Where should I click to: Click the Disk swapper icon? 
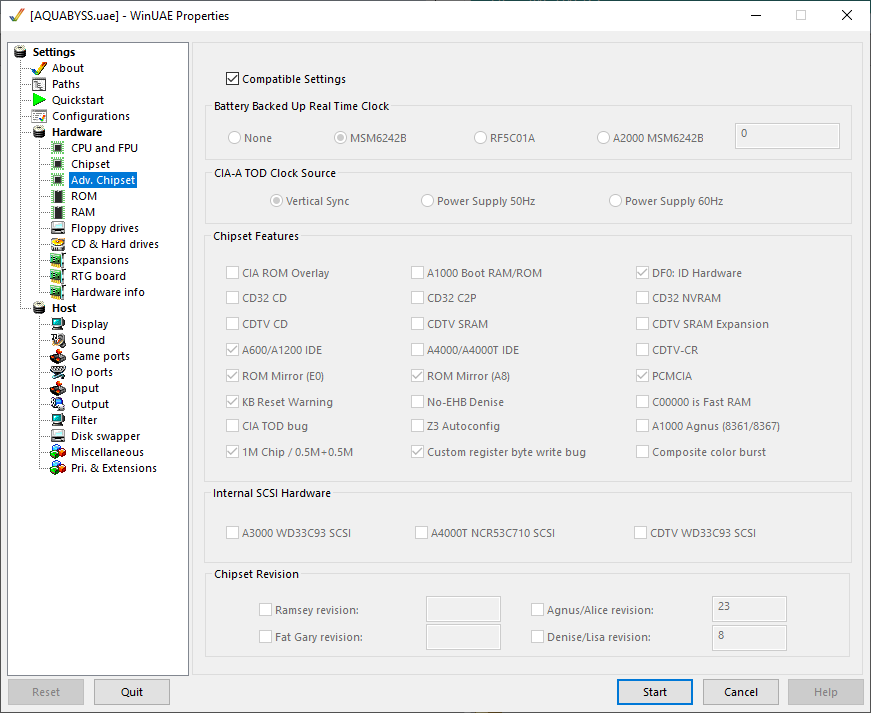(x=58, y=436)
